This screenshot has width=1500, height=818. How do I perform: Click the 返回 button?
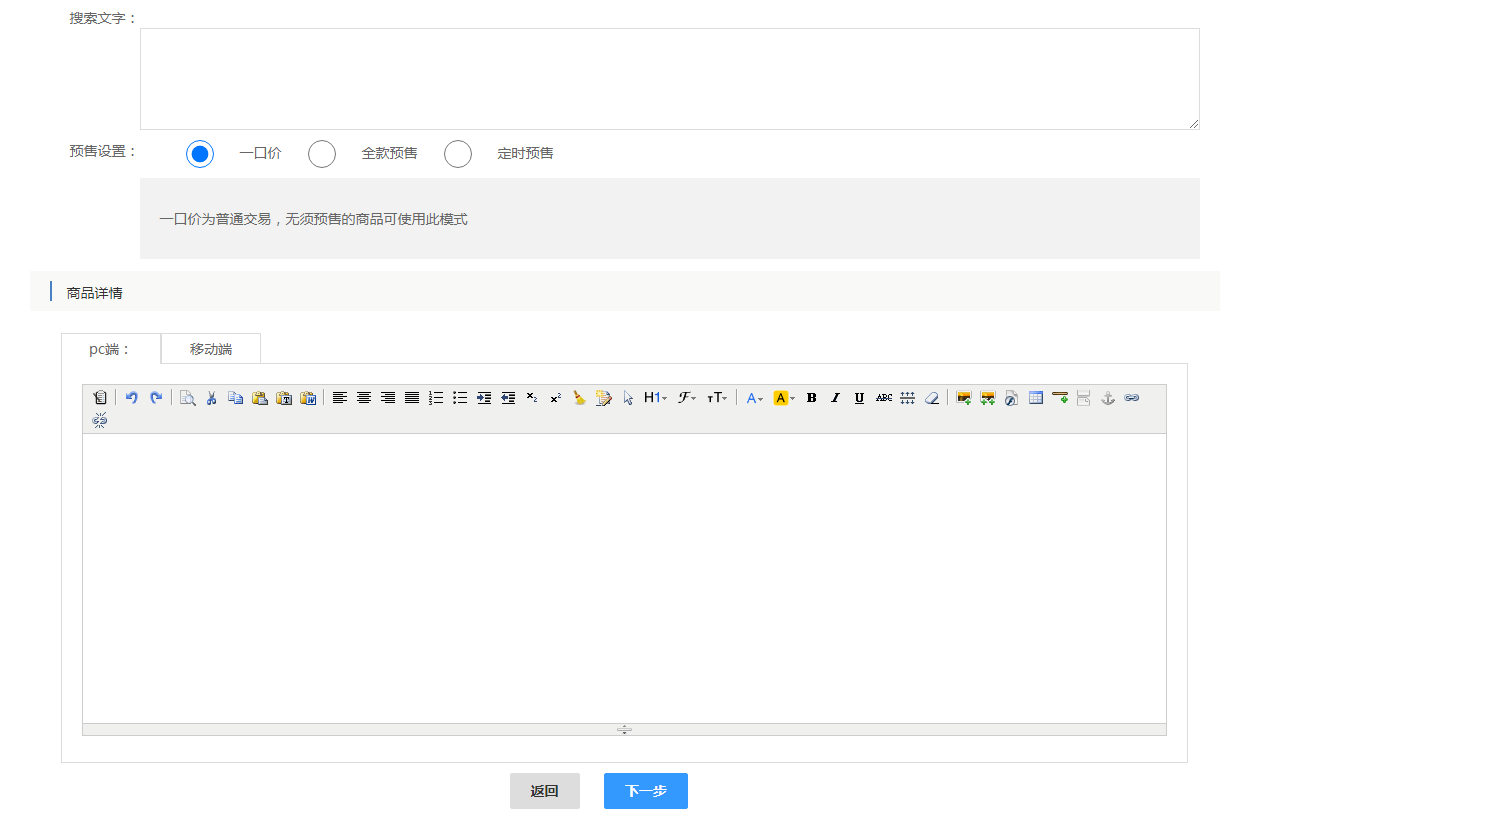[x=545, y=791]
